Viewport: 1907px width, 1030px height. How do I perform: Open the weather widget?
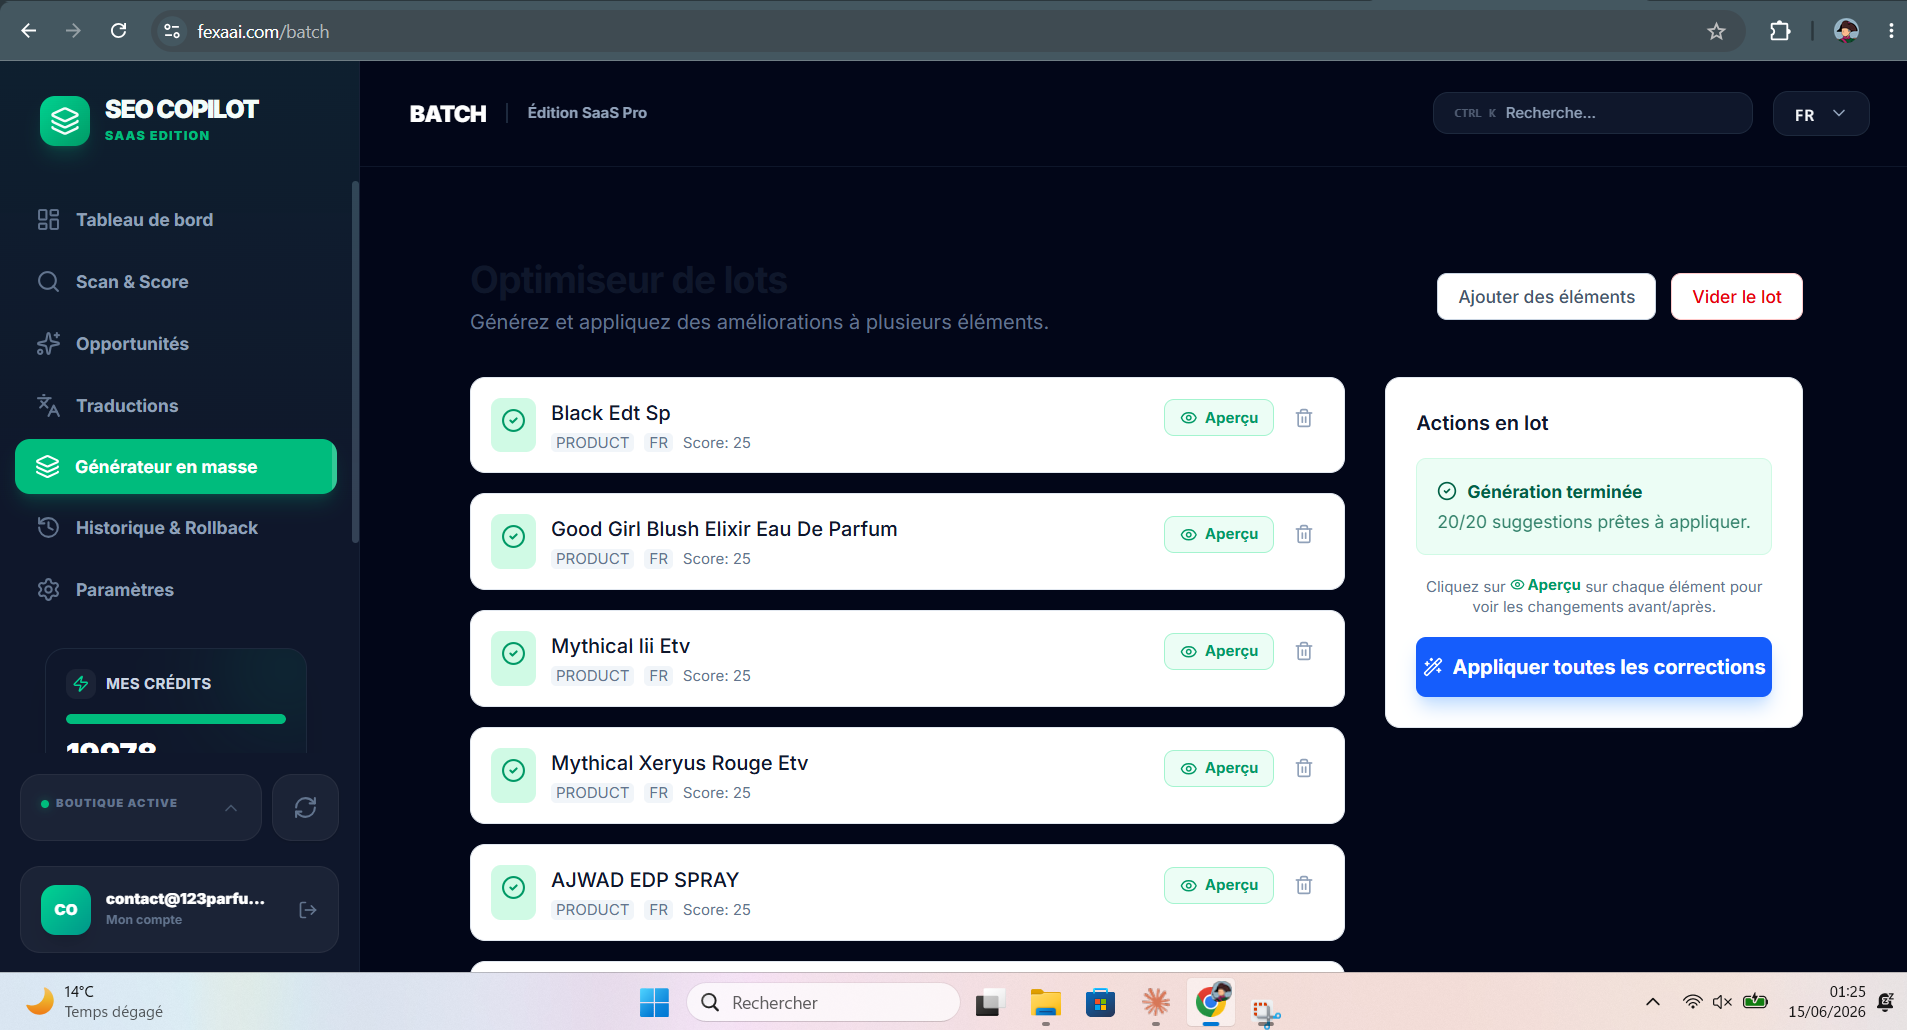tap(95, 1002)
